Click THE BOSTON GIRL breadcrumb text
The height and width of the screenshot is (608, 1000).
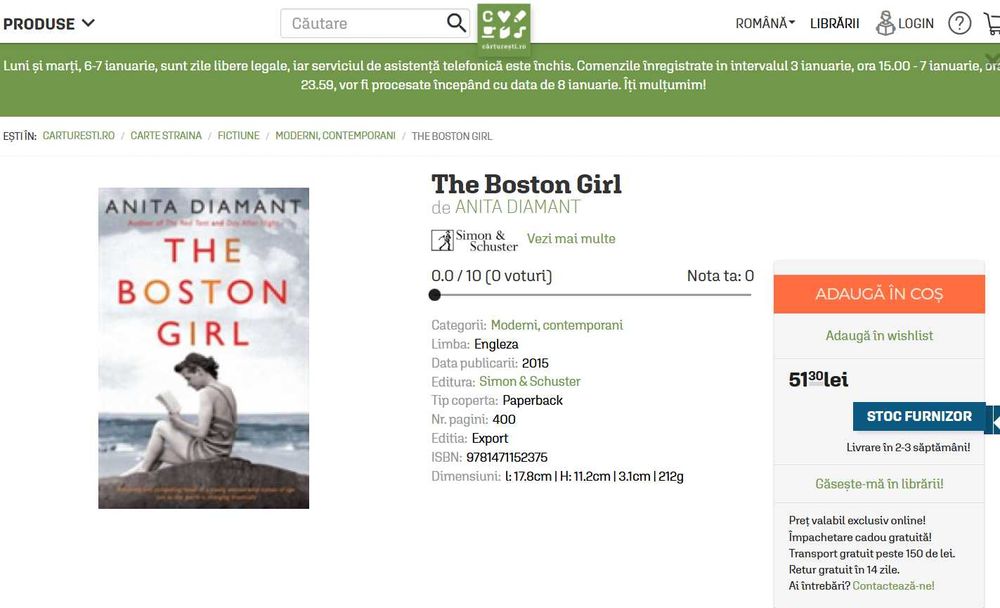452,136
